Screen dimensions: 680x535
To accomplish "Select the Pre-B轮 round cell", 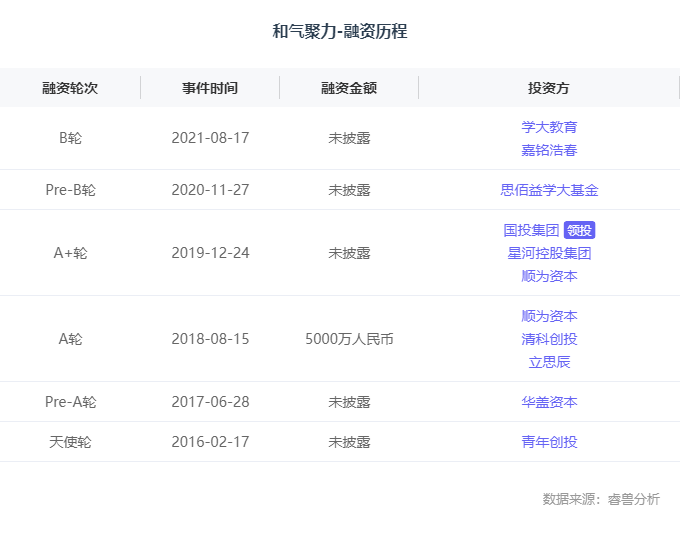I will pos(70,190).
